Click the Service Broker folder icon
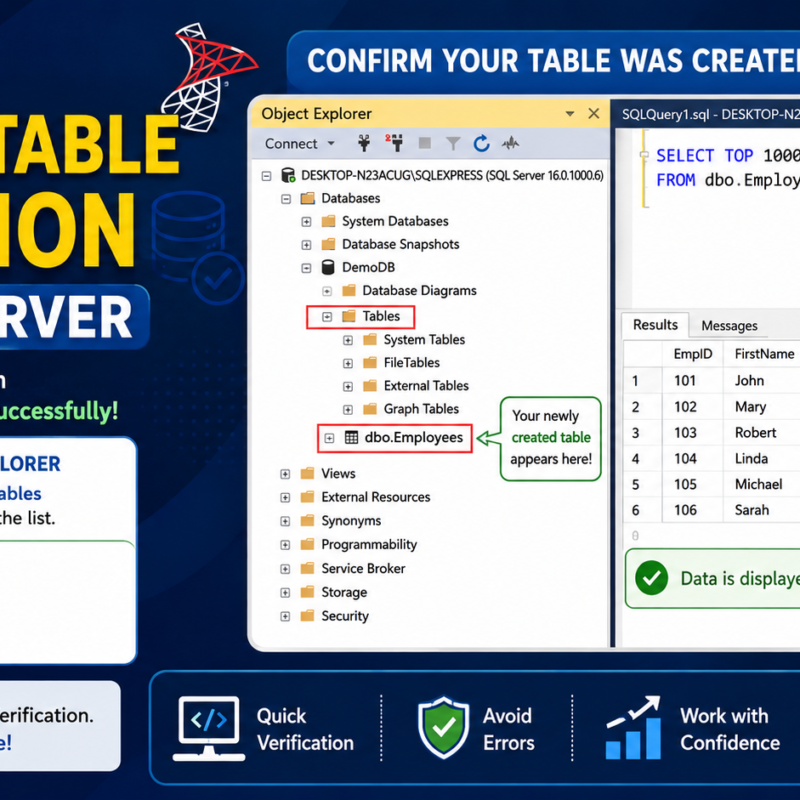This screenshot has width=800, height=800. pyautogui.click(x=307, y=568)
